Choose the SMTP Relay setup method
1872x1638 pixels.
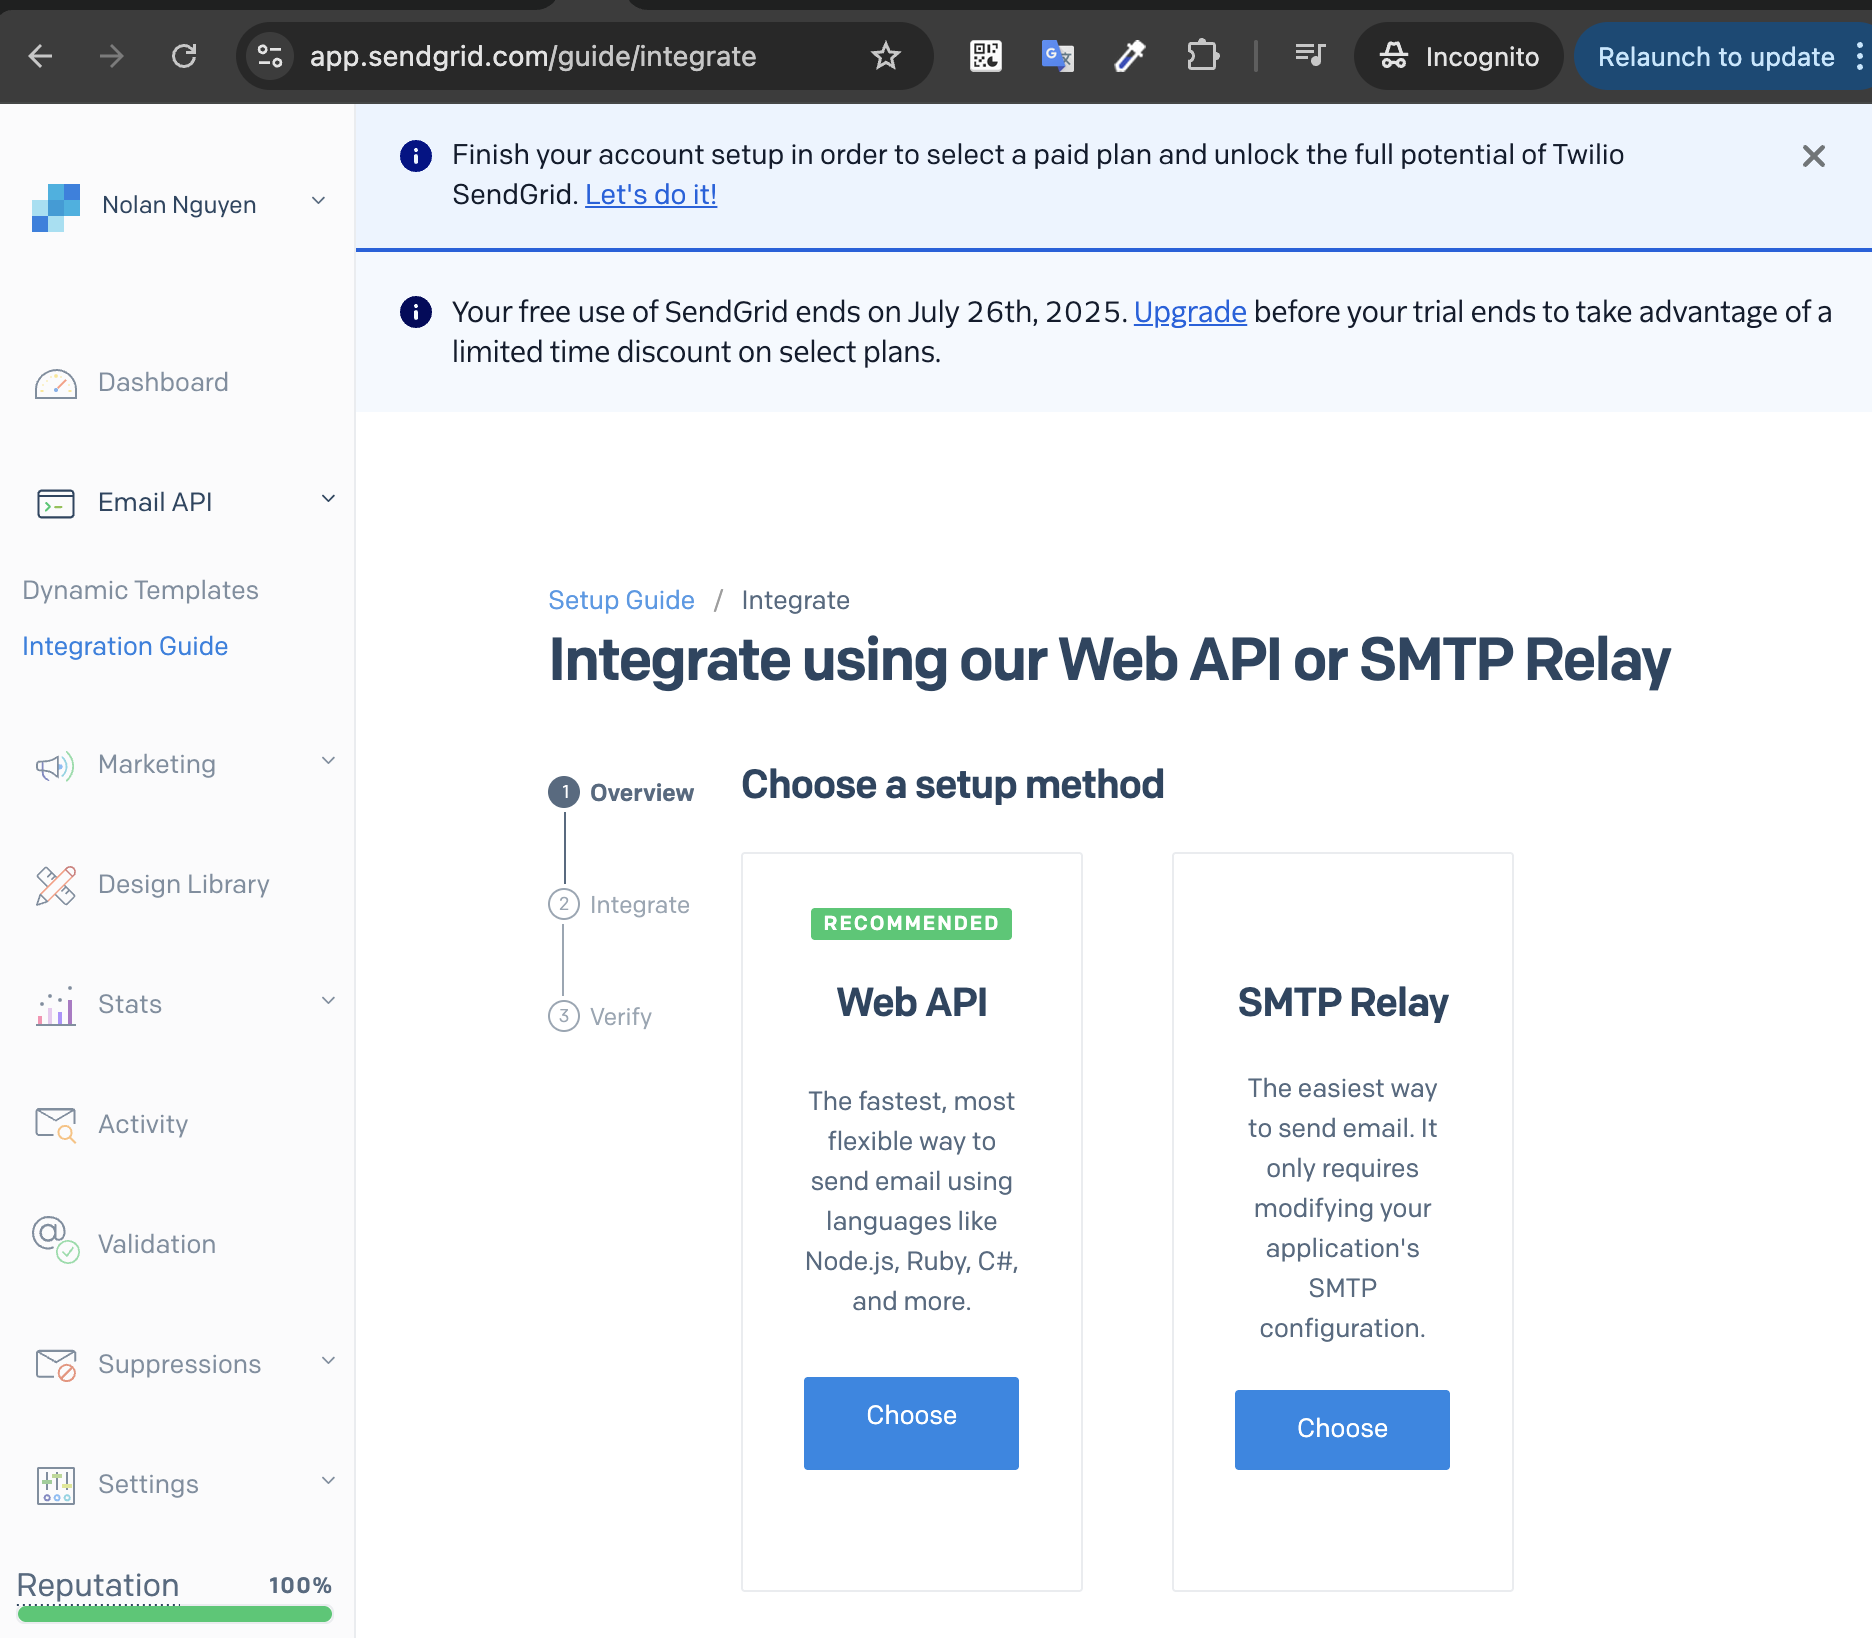point(1341,1429)
